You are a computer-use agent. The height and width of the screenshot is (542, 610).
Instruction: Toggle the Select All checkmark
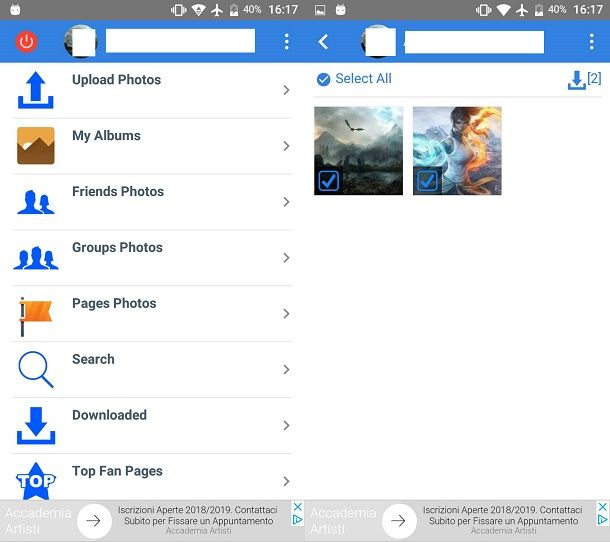point(323,79)
